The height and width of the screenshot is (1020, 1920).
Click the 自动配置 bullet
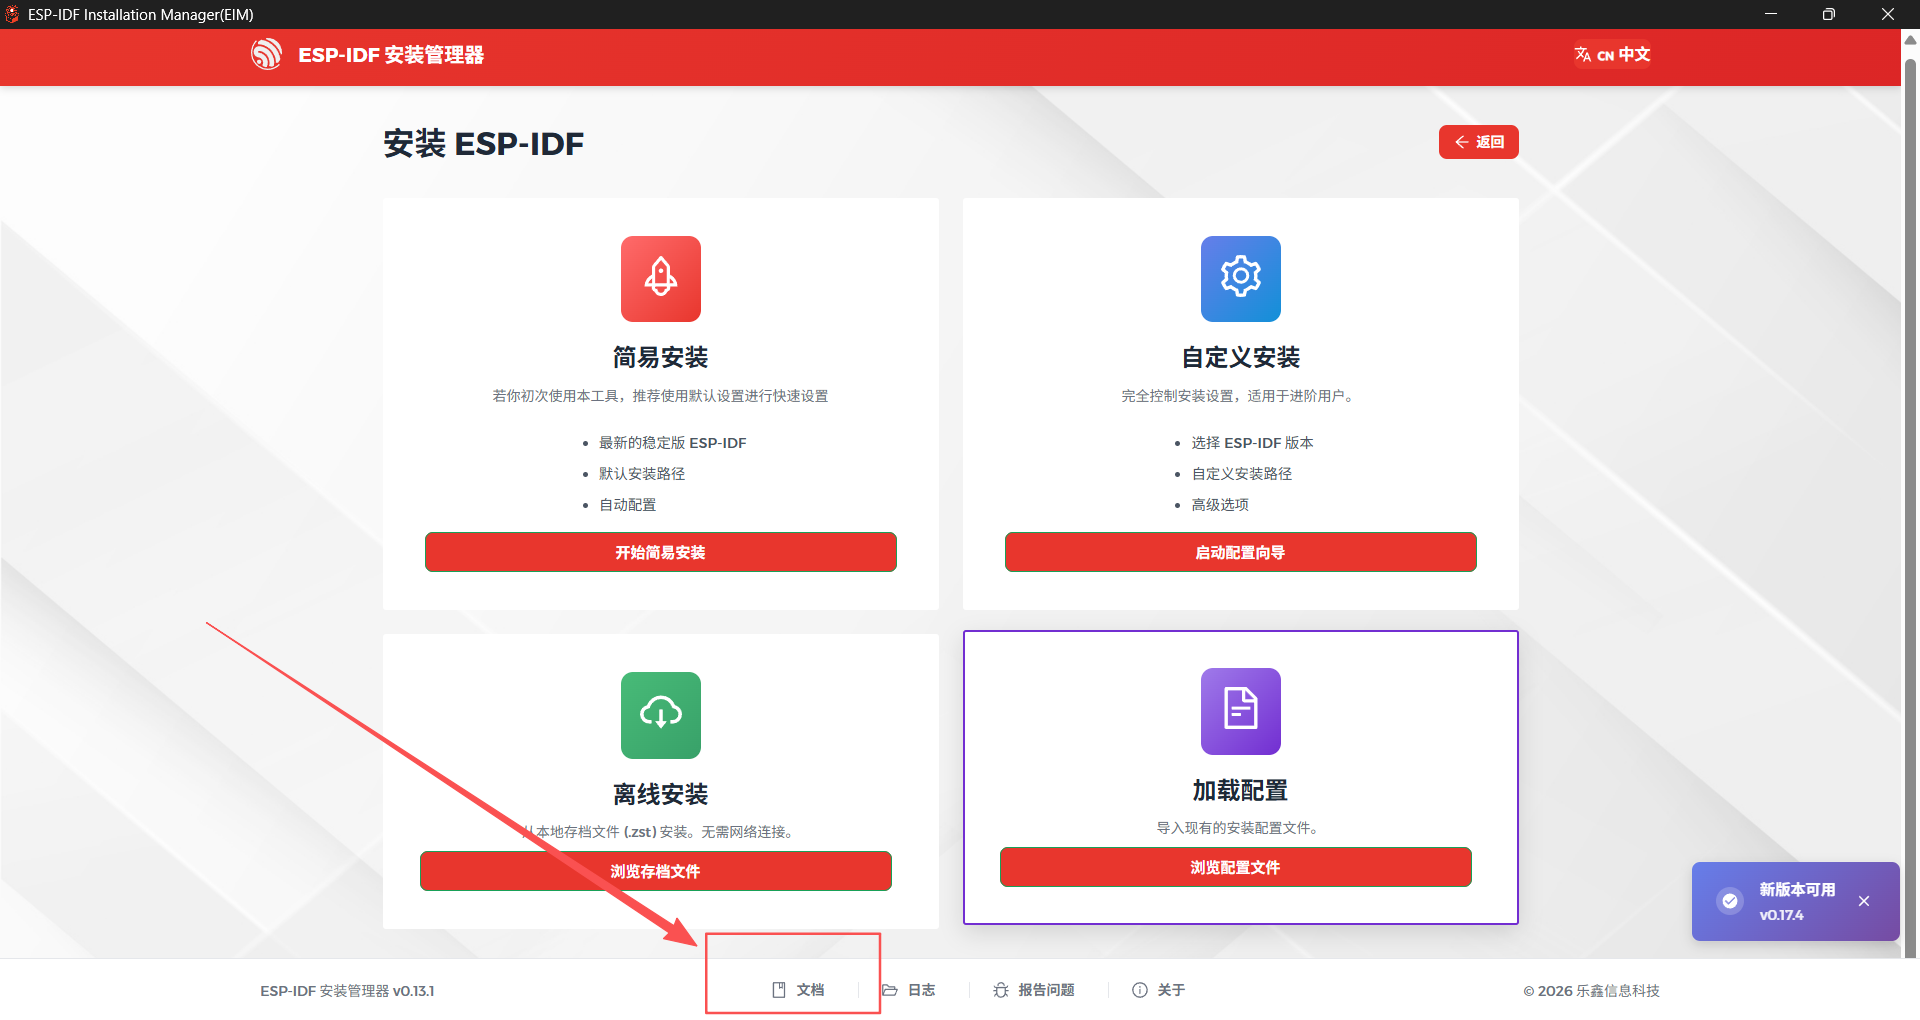tap(628, 505)
